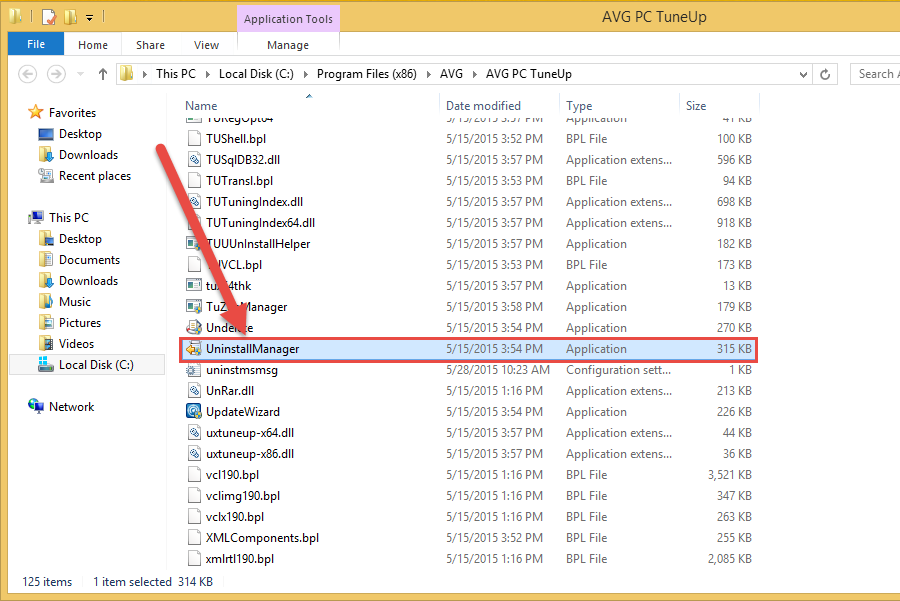Open the Manage ribbon tab
900x601 pixels.
click(288, 45)
